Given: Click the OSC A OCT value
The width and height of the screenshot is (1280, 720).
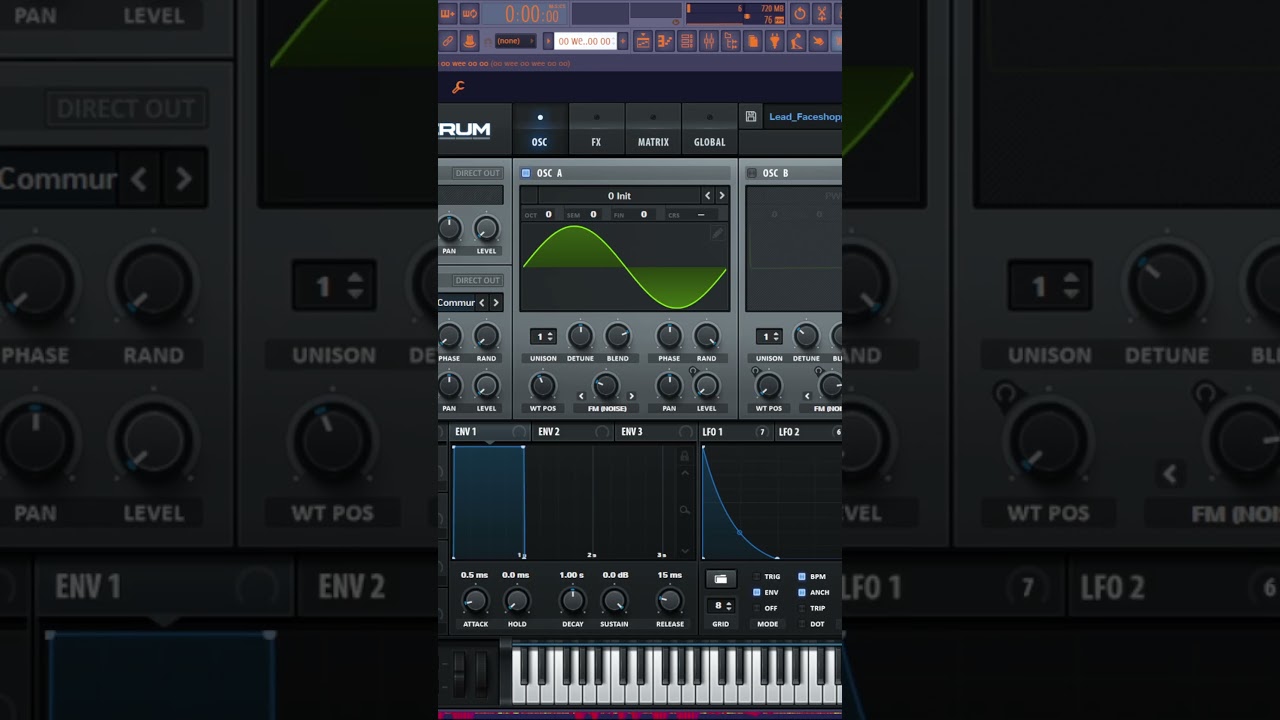Looking at the screenshot, I should [548, 214].
